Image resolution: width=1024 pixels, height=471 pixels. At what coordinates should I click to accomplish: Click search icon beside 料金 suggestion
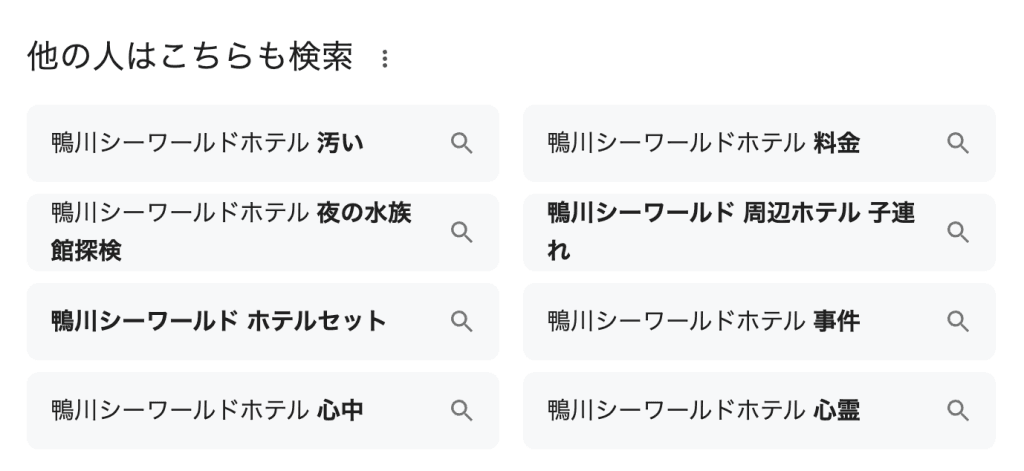click(958, 143)
